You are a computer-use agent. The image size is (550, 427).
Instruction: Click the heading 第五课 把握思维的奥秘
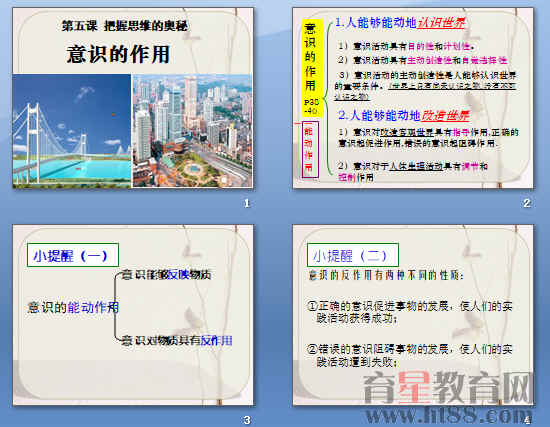[x=125, y=26]
